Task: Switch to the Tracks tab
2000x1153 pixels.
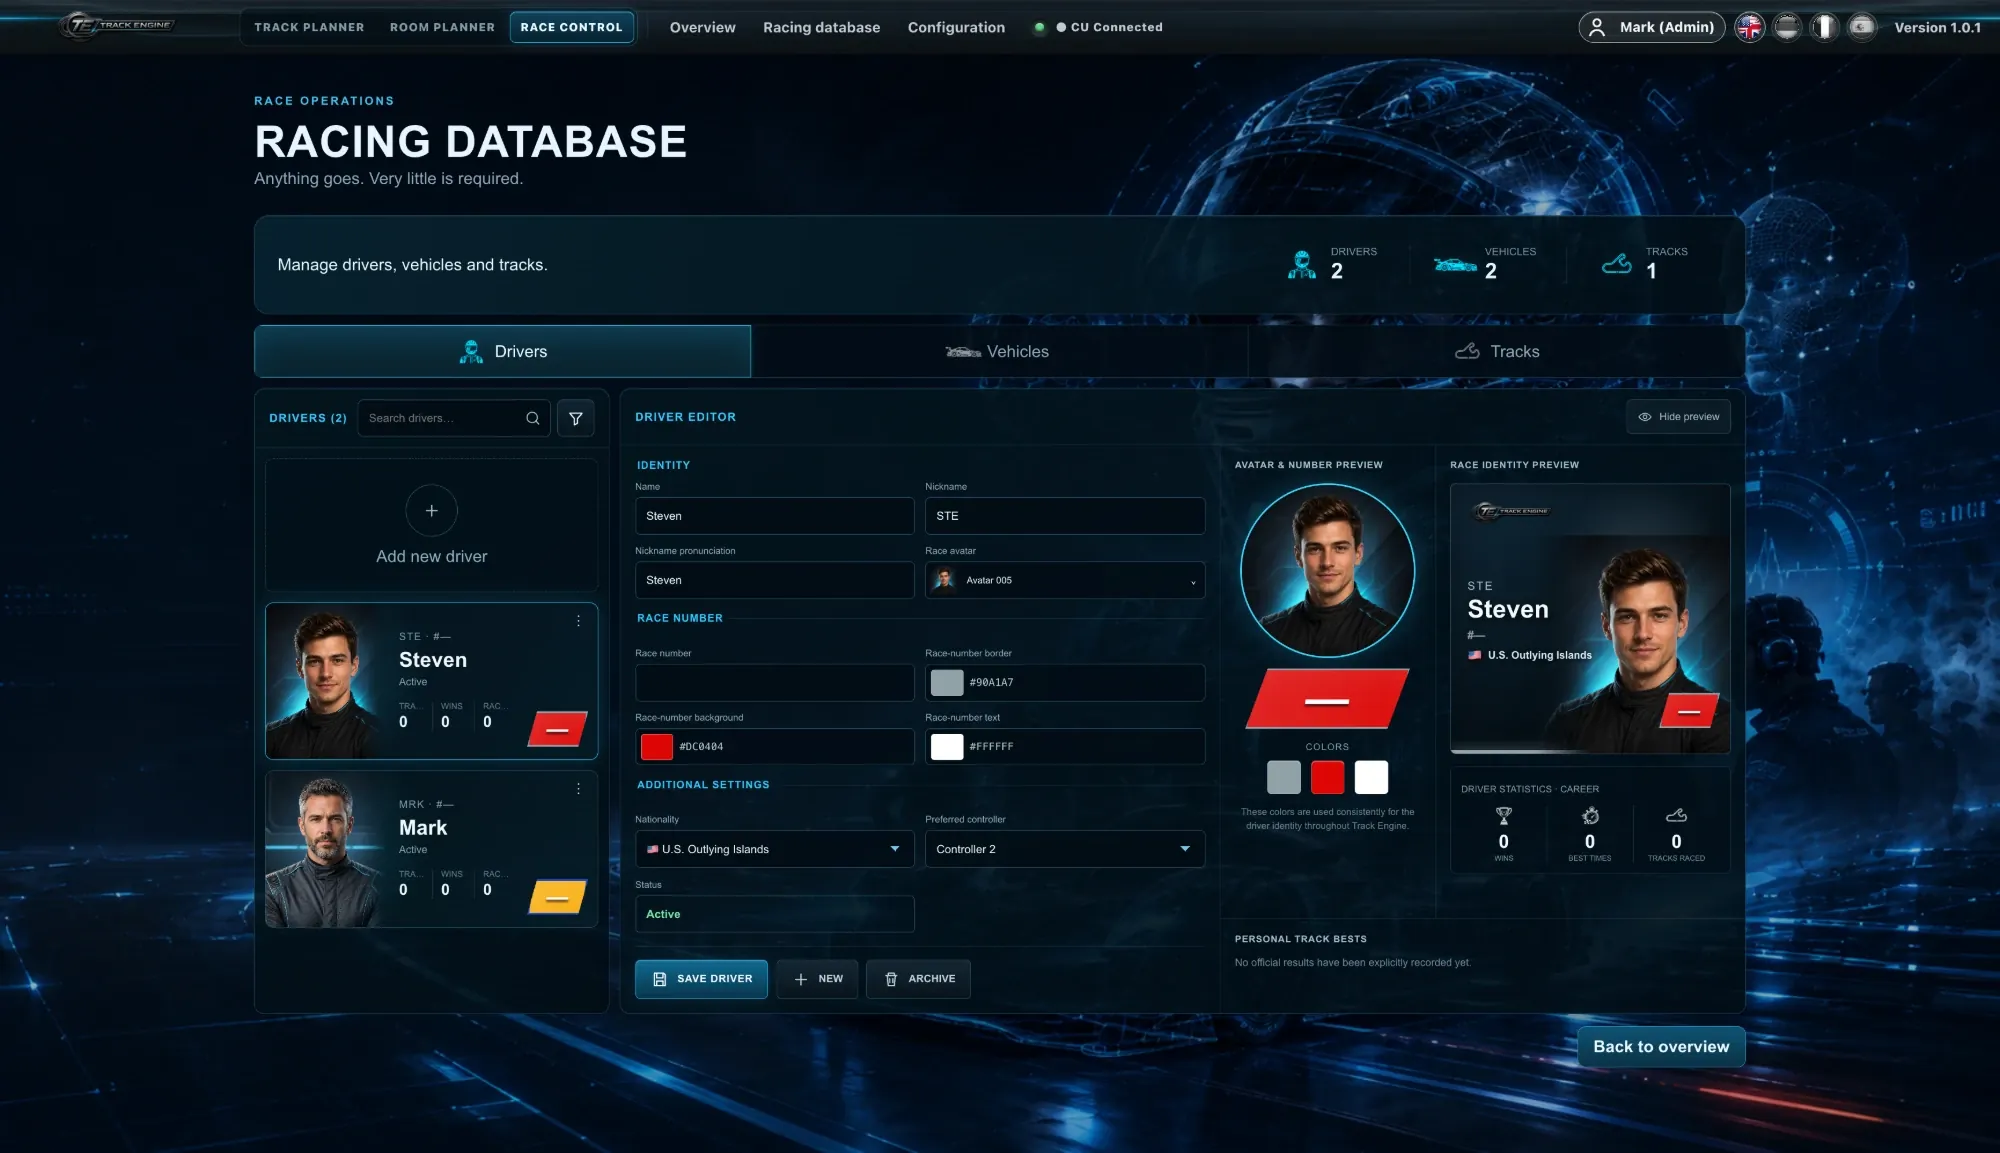Action: [1497, 351]
